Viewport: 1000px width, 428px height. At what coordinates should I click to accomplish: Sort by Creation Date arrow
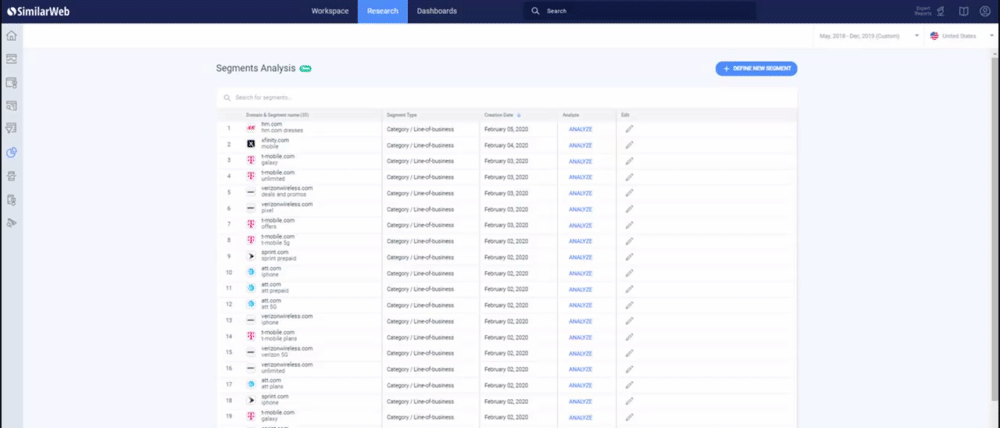518,115
